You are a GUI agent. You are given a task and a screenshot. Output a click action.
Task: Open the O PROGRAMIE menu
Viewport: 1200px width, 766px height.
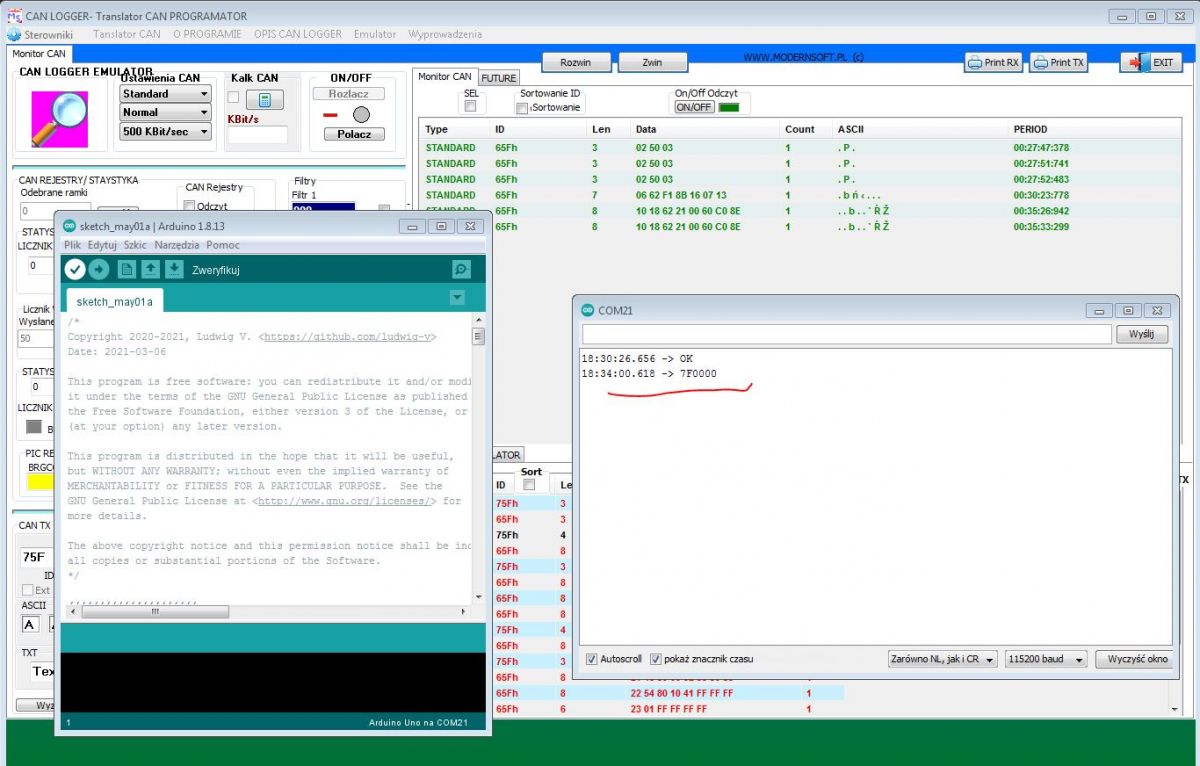coord(207,34)
